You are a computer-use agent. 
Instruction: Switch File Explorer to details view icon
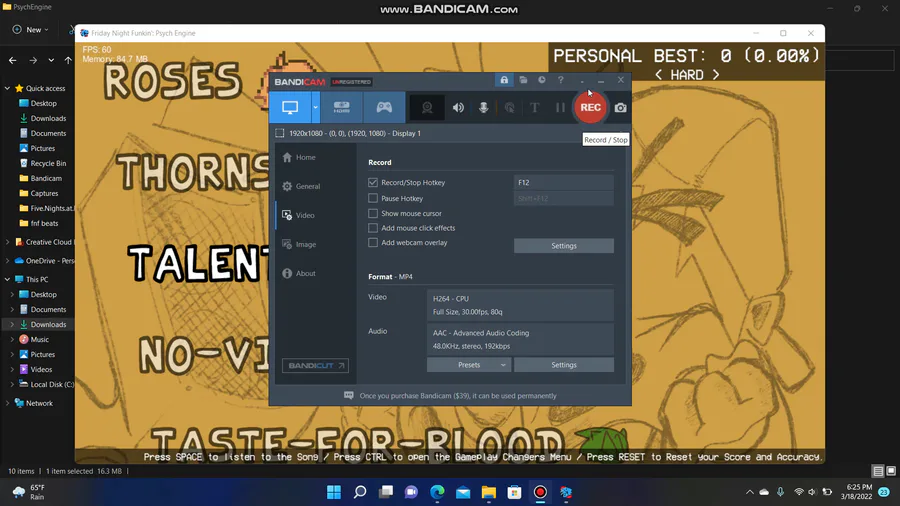(878, 471)
